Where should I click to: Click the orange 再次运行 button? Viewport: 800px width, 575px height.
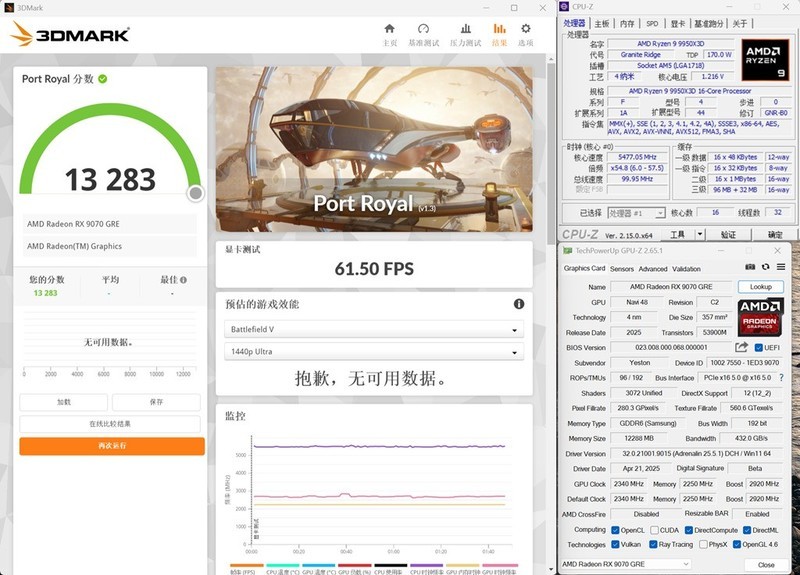[x=112, y=446]
